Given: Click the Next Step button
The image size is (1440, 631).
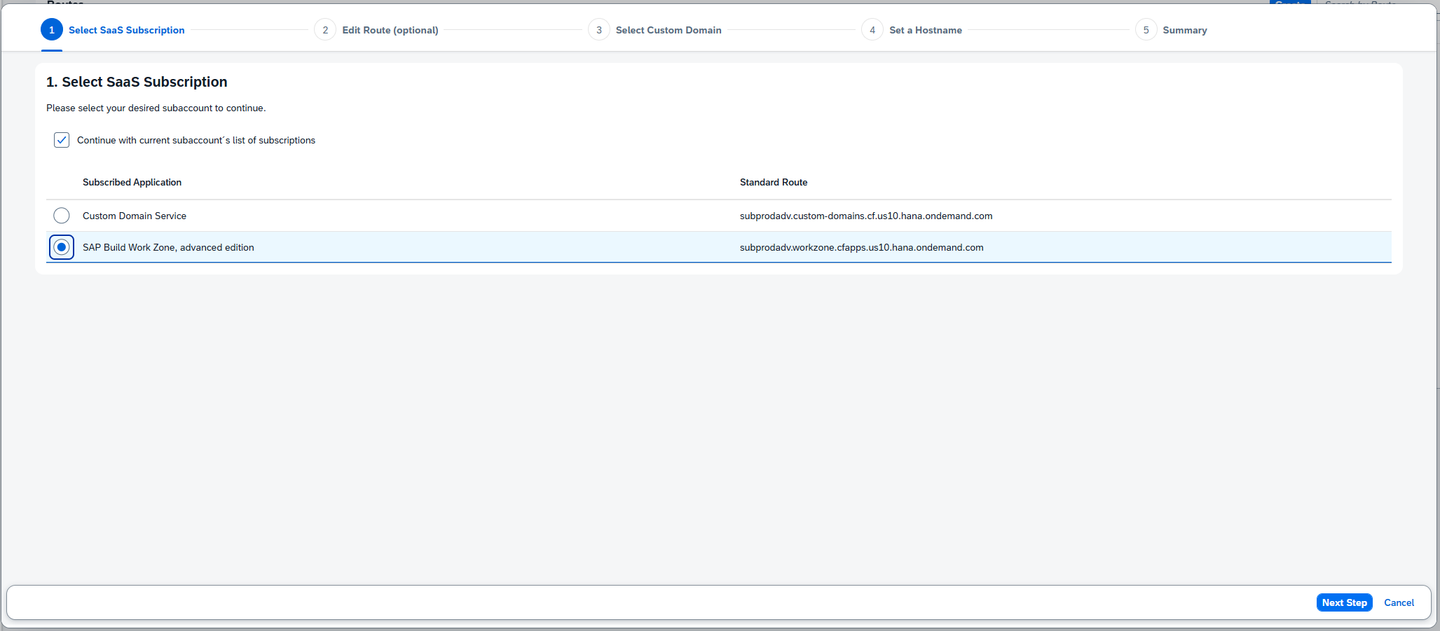Looking at the screenshot, I should click(1344, 603).
